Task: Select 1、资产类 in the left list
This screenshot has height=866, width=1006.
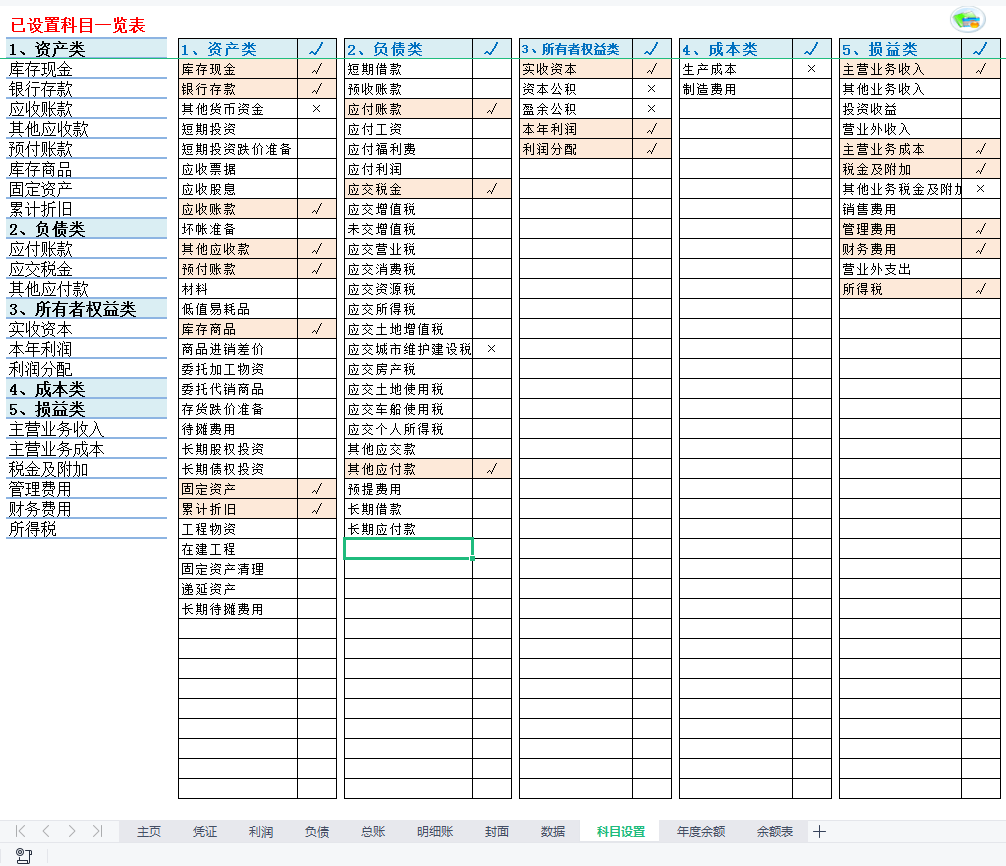Action: coord(87,49)
